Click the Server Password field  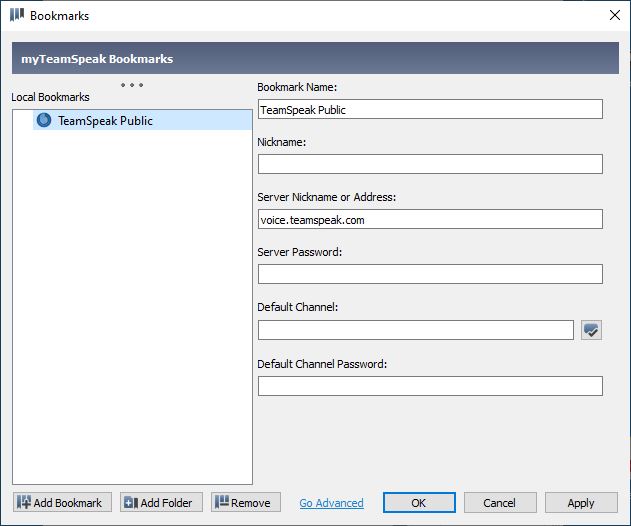pyautogui.click(x=430, y=274)
